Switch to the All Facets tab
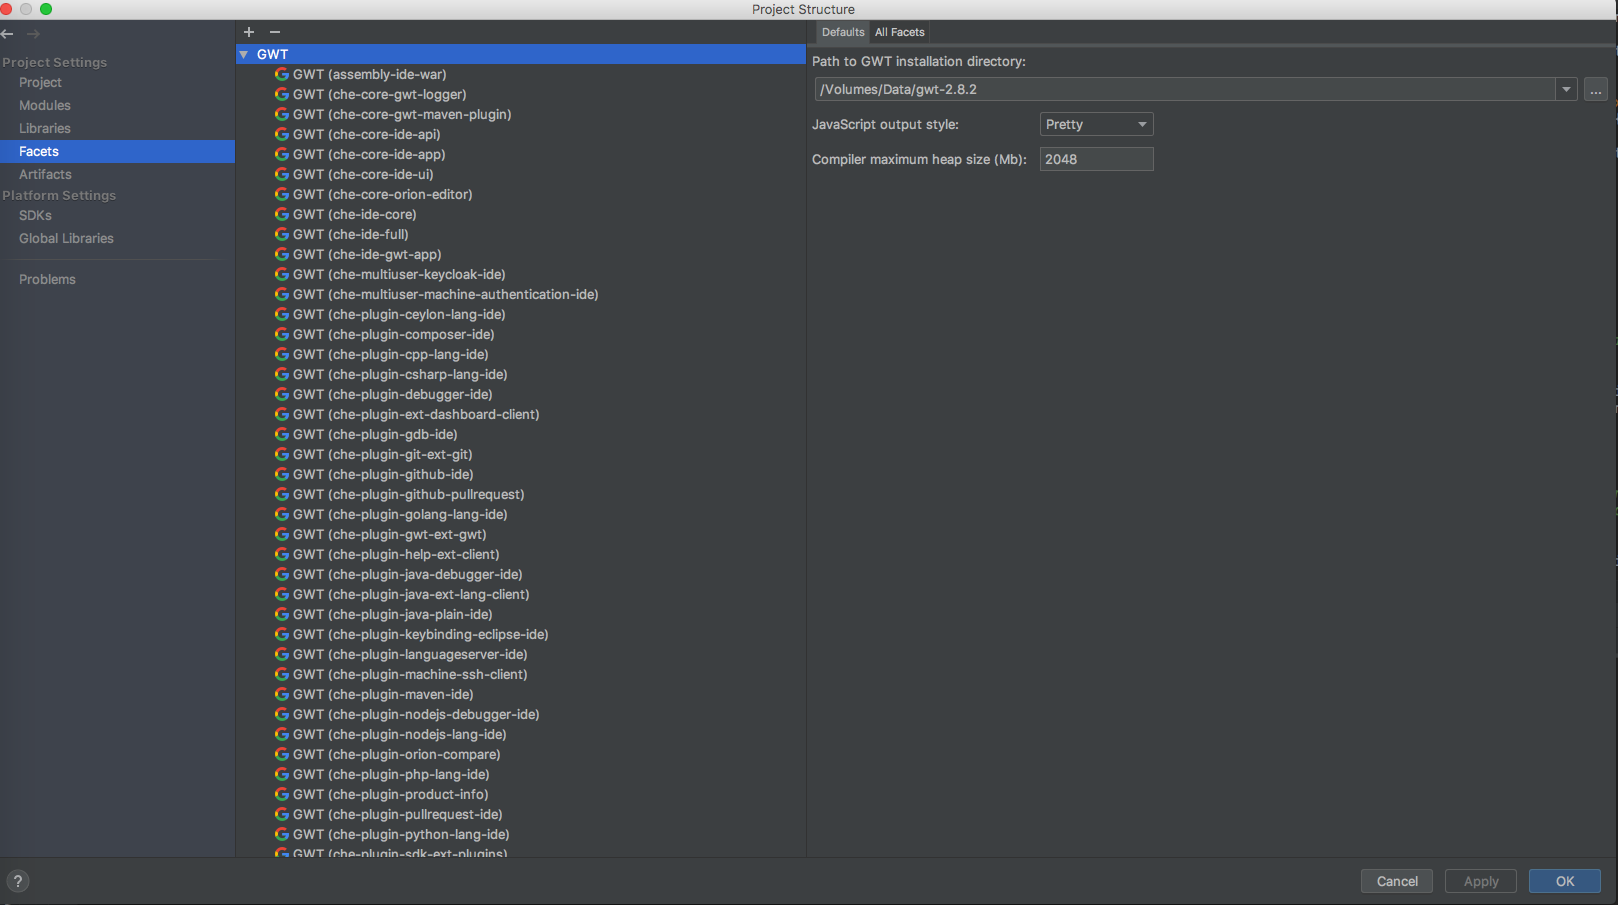Screen dimensions: 1618x905 (x=900, y=32)
